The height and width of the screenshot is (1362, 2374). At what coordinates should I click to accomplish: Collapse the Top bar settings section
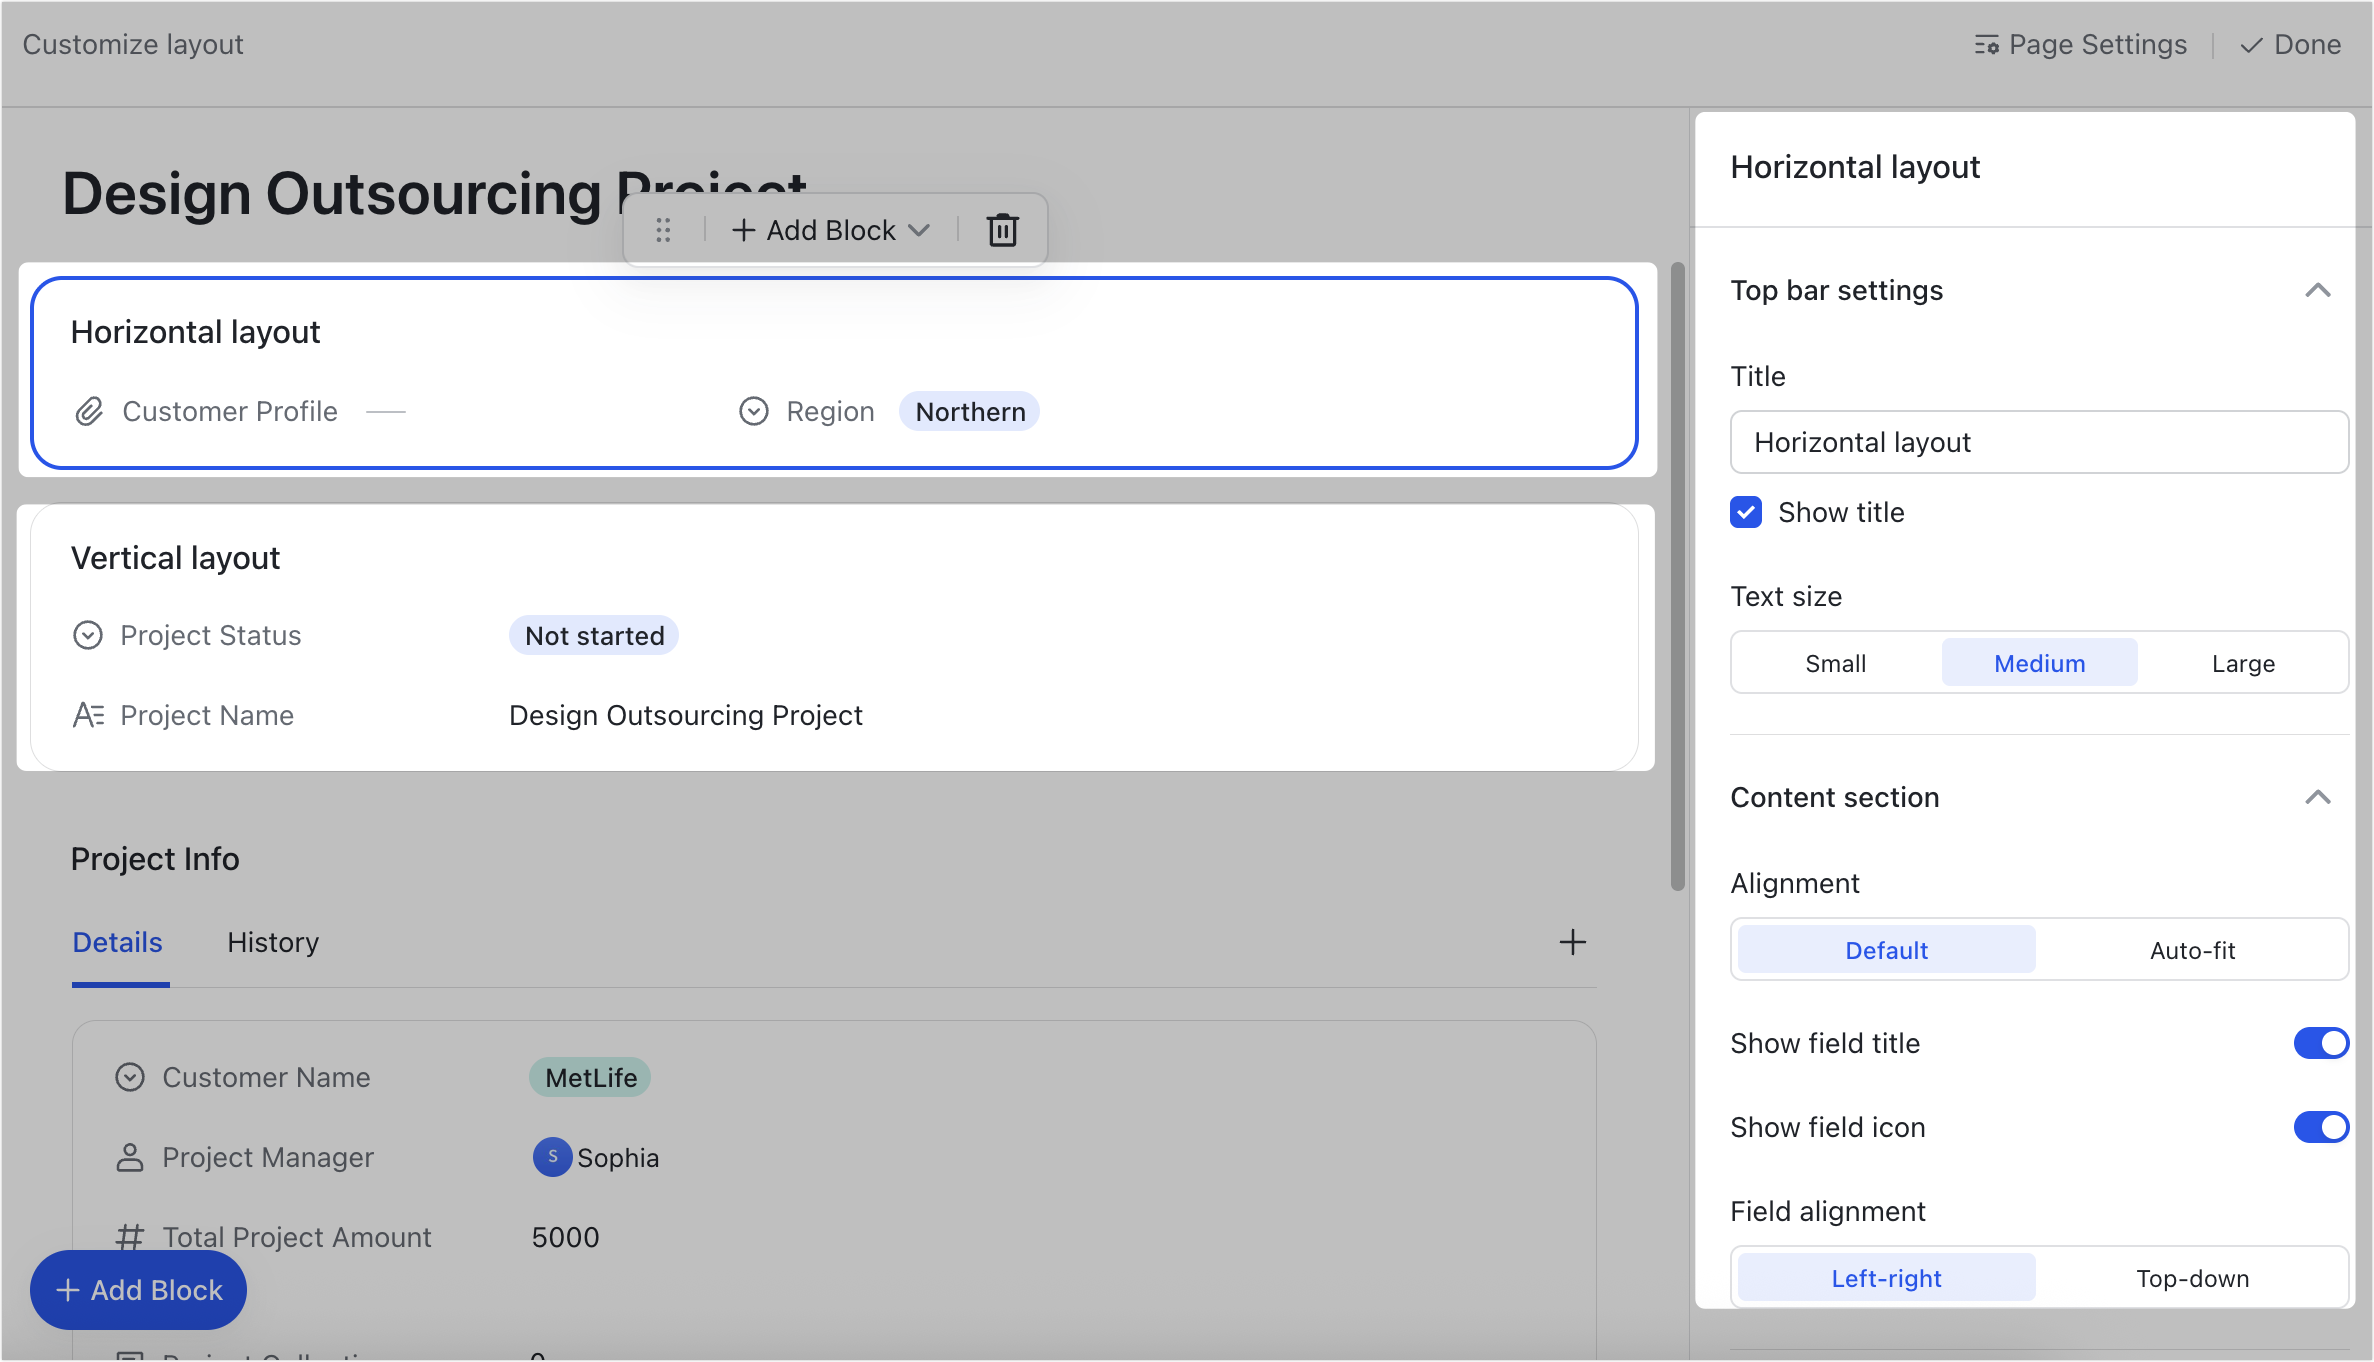point(2318,290)
